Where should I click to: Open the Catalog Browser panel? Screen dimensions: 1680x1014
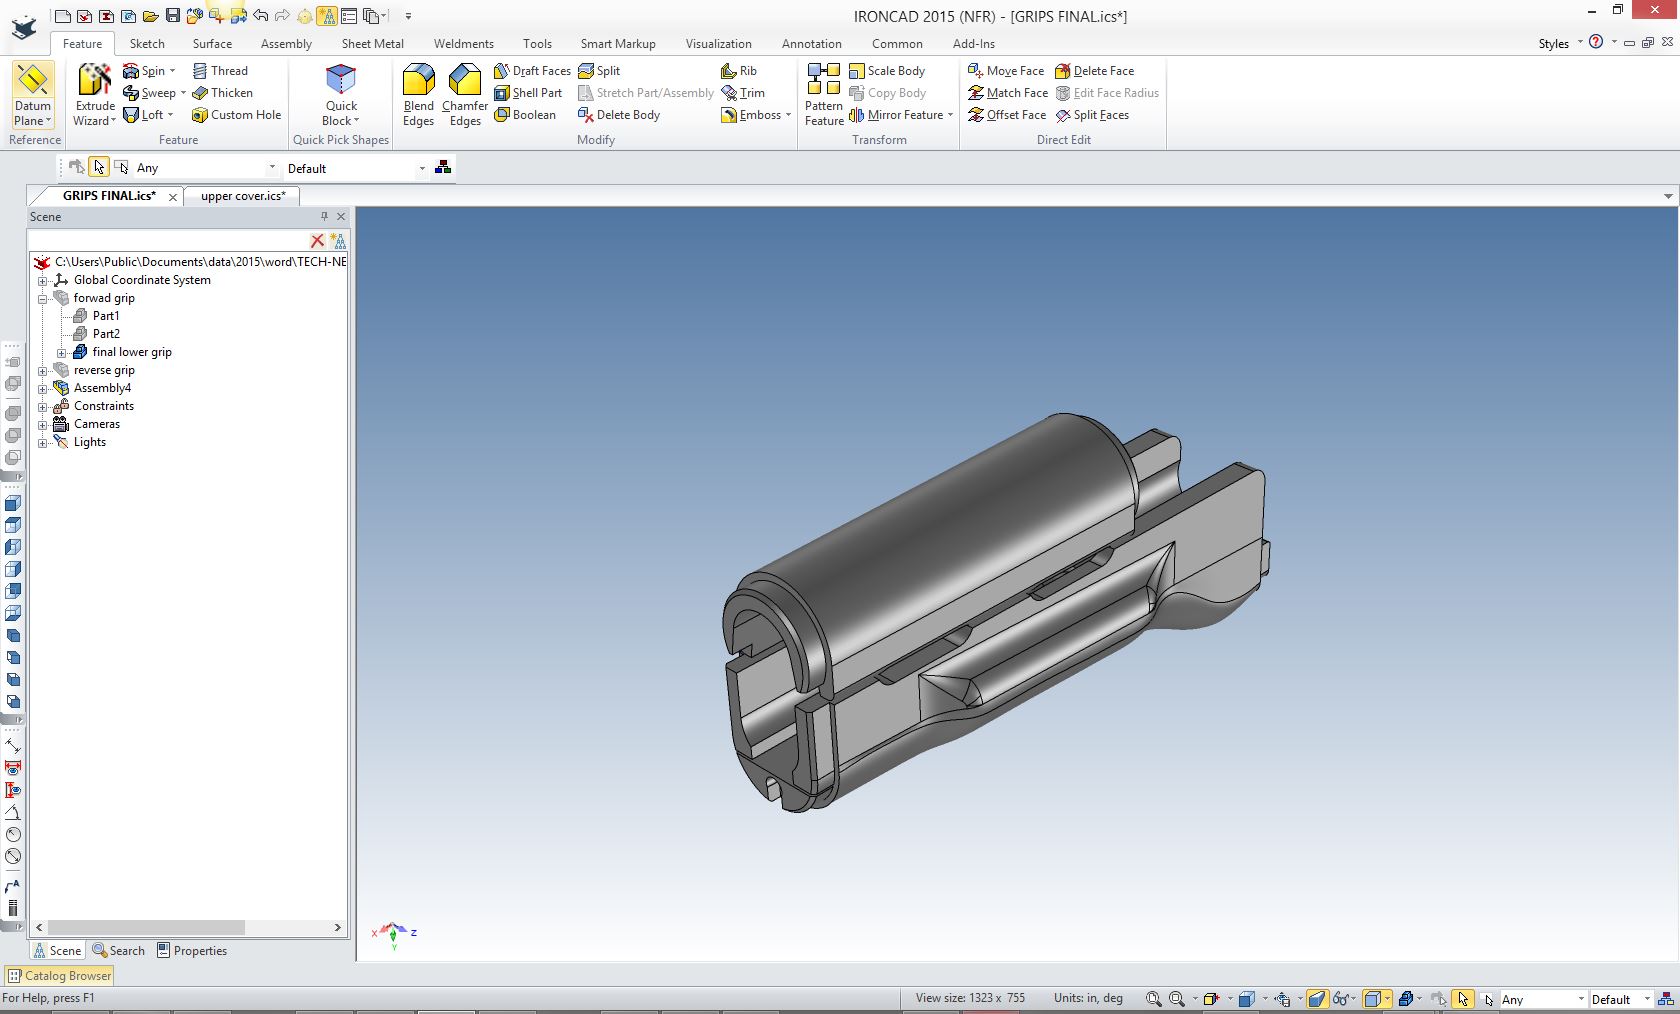point(60,976)
